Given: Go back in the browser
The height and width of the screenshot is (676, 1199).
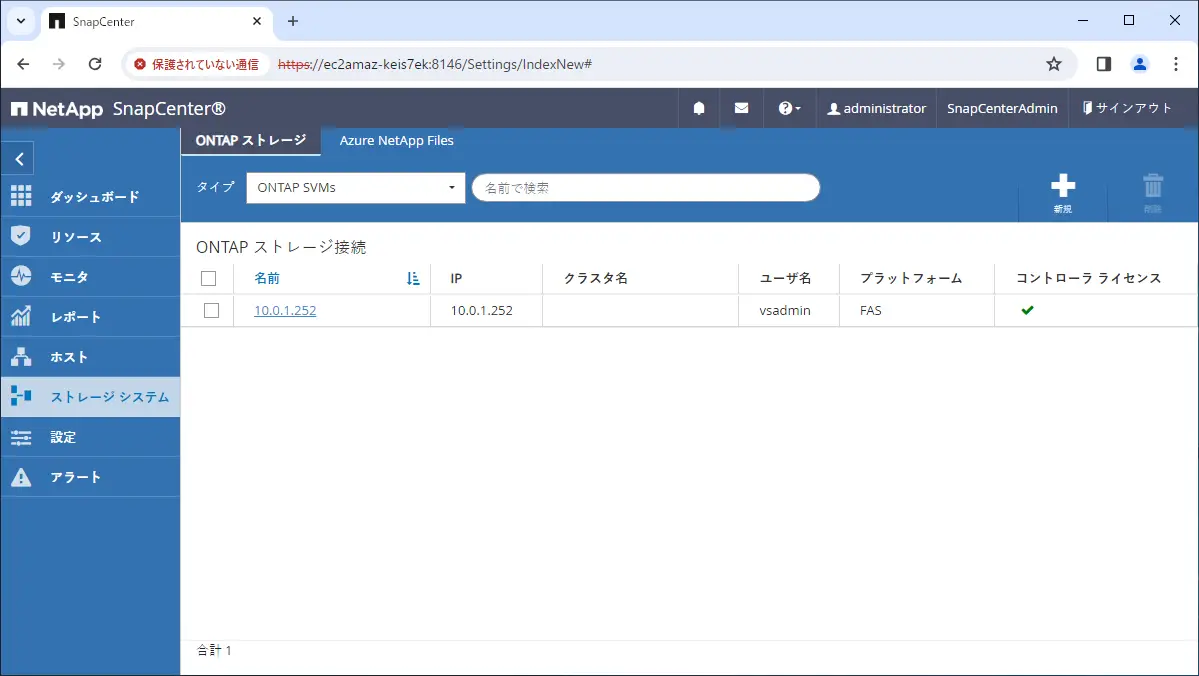Looking at the screenshot, I should click(x=23, y=64).
